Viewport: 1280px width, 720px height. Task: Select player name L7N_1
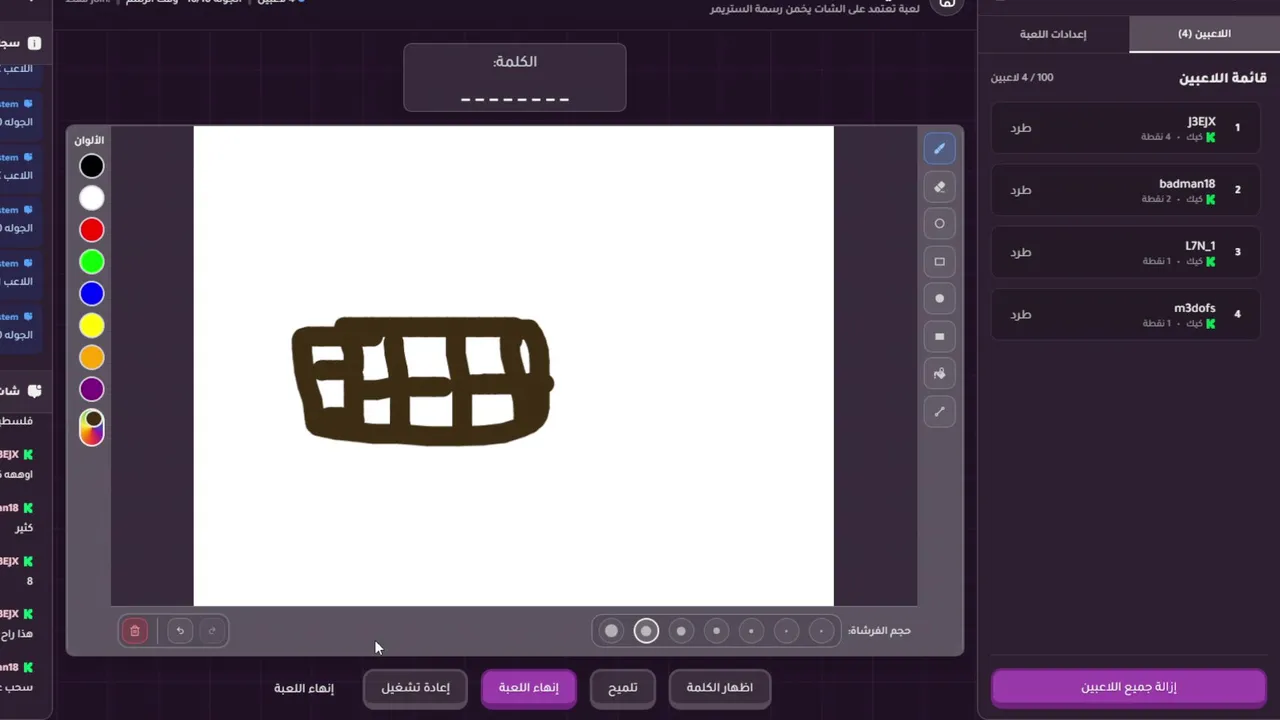(1200, 246)
